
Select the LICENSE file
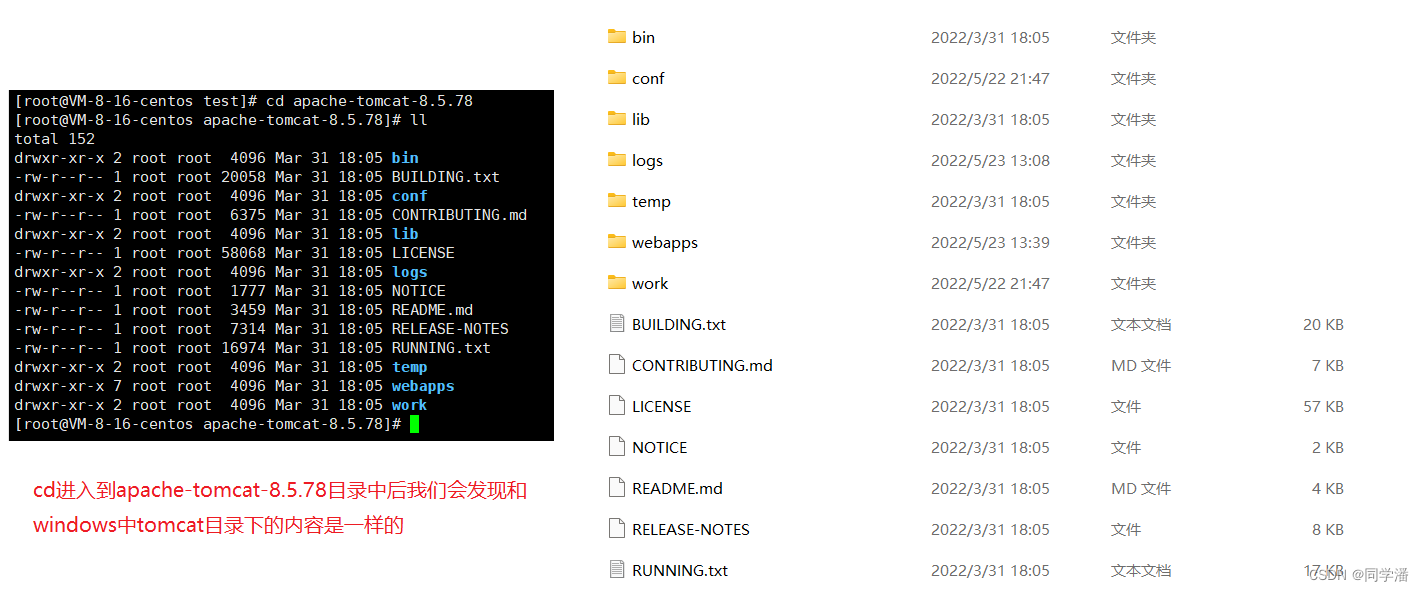[x=661, y=405]
